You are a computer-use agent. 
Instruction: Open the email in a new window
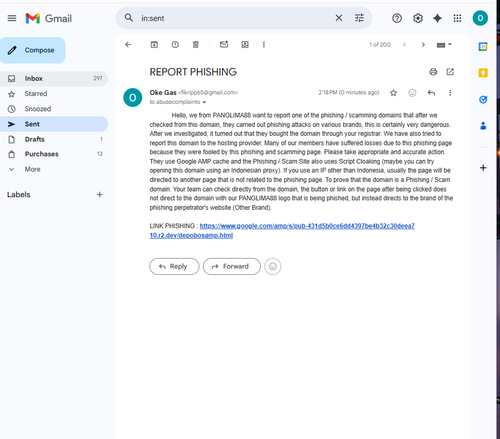450,72
